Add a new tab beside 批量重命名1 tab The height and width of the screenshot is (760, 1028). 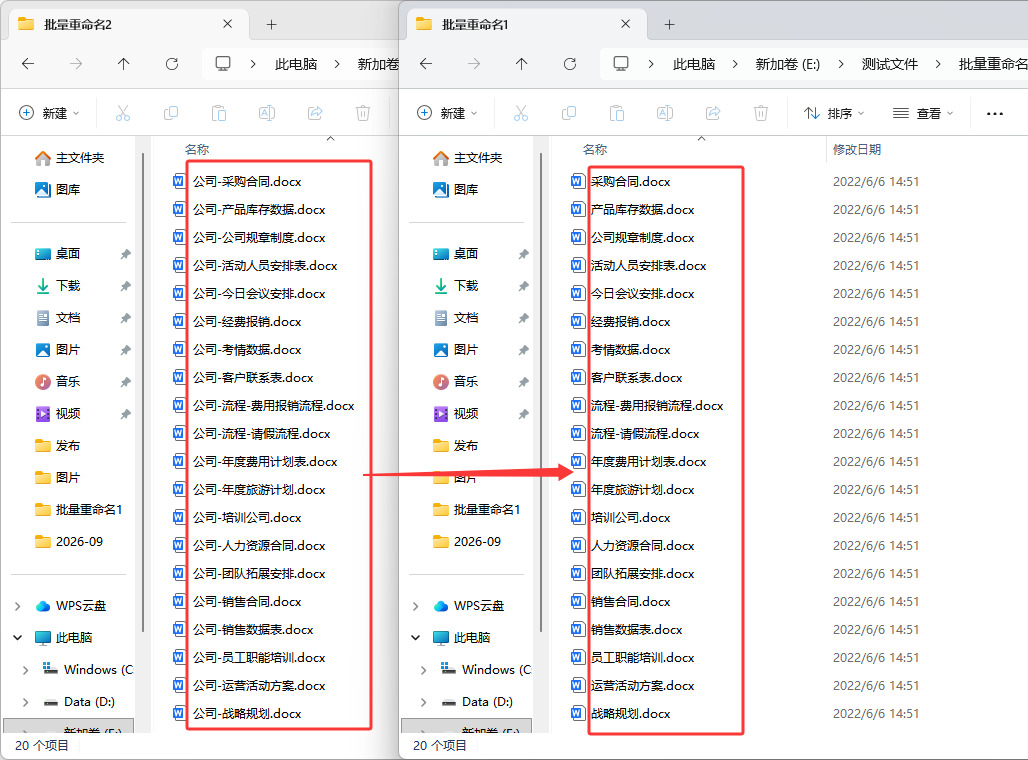pyautogui.click(x=669, y=25)
